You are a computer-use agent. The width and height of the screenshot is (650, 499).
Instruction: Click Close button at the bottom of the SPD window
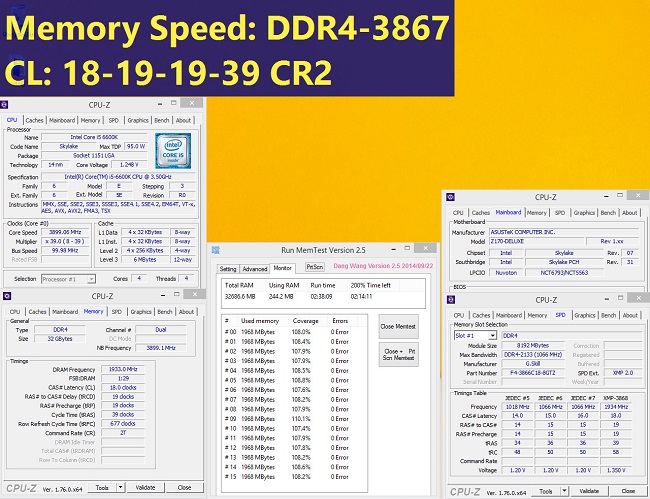[x=628, y=491]
